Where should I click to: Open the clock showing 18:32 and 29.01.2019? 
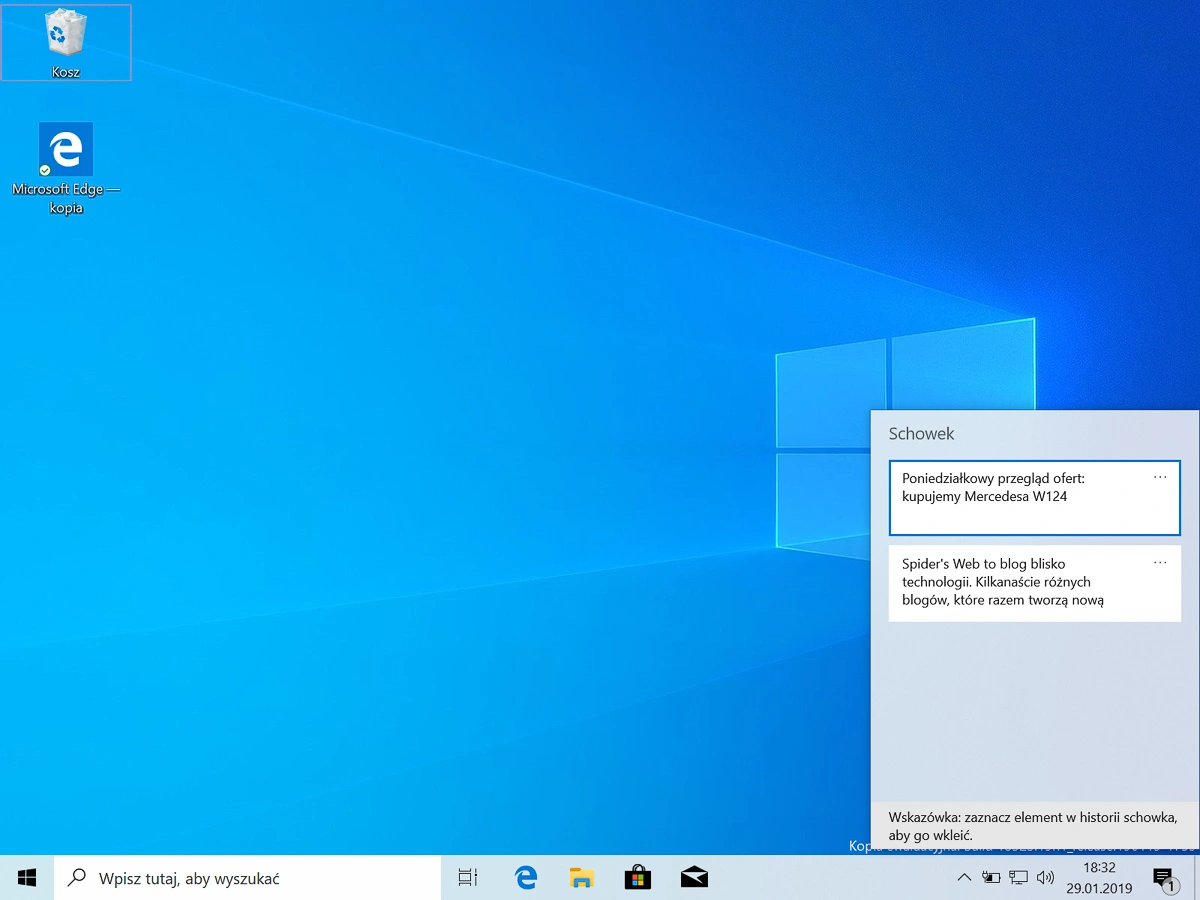tap(1098, 878)
